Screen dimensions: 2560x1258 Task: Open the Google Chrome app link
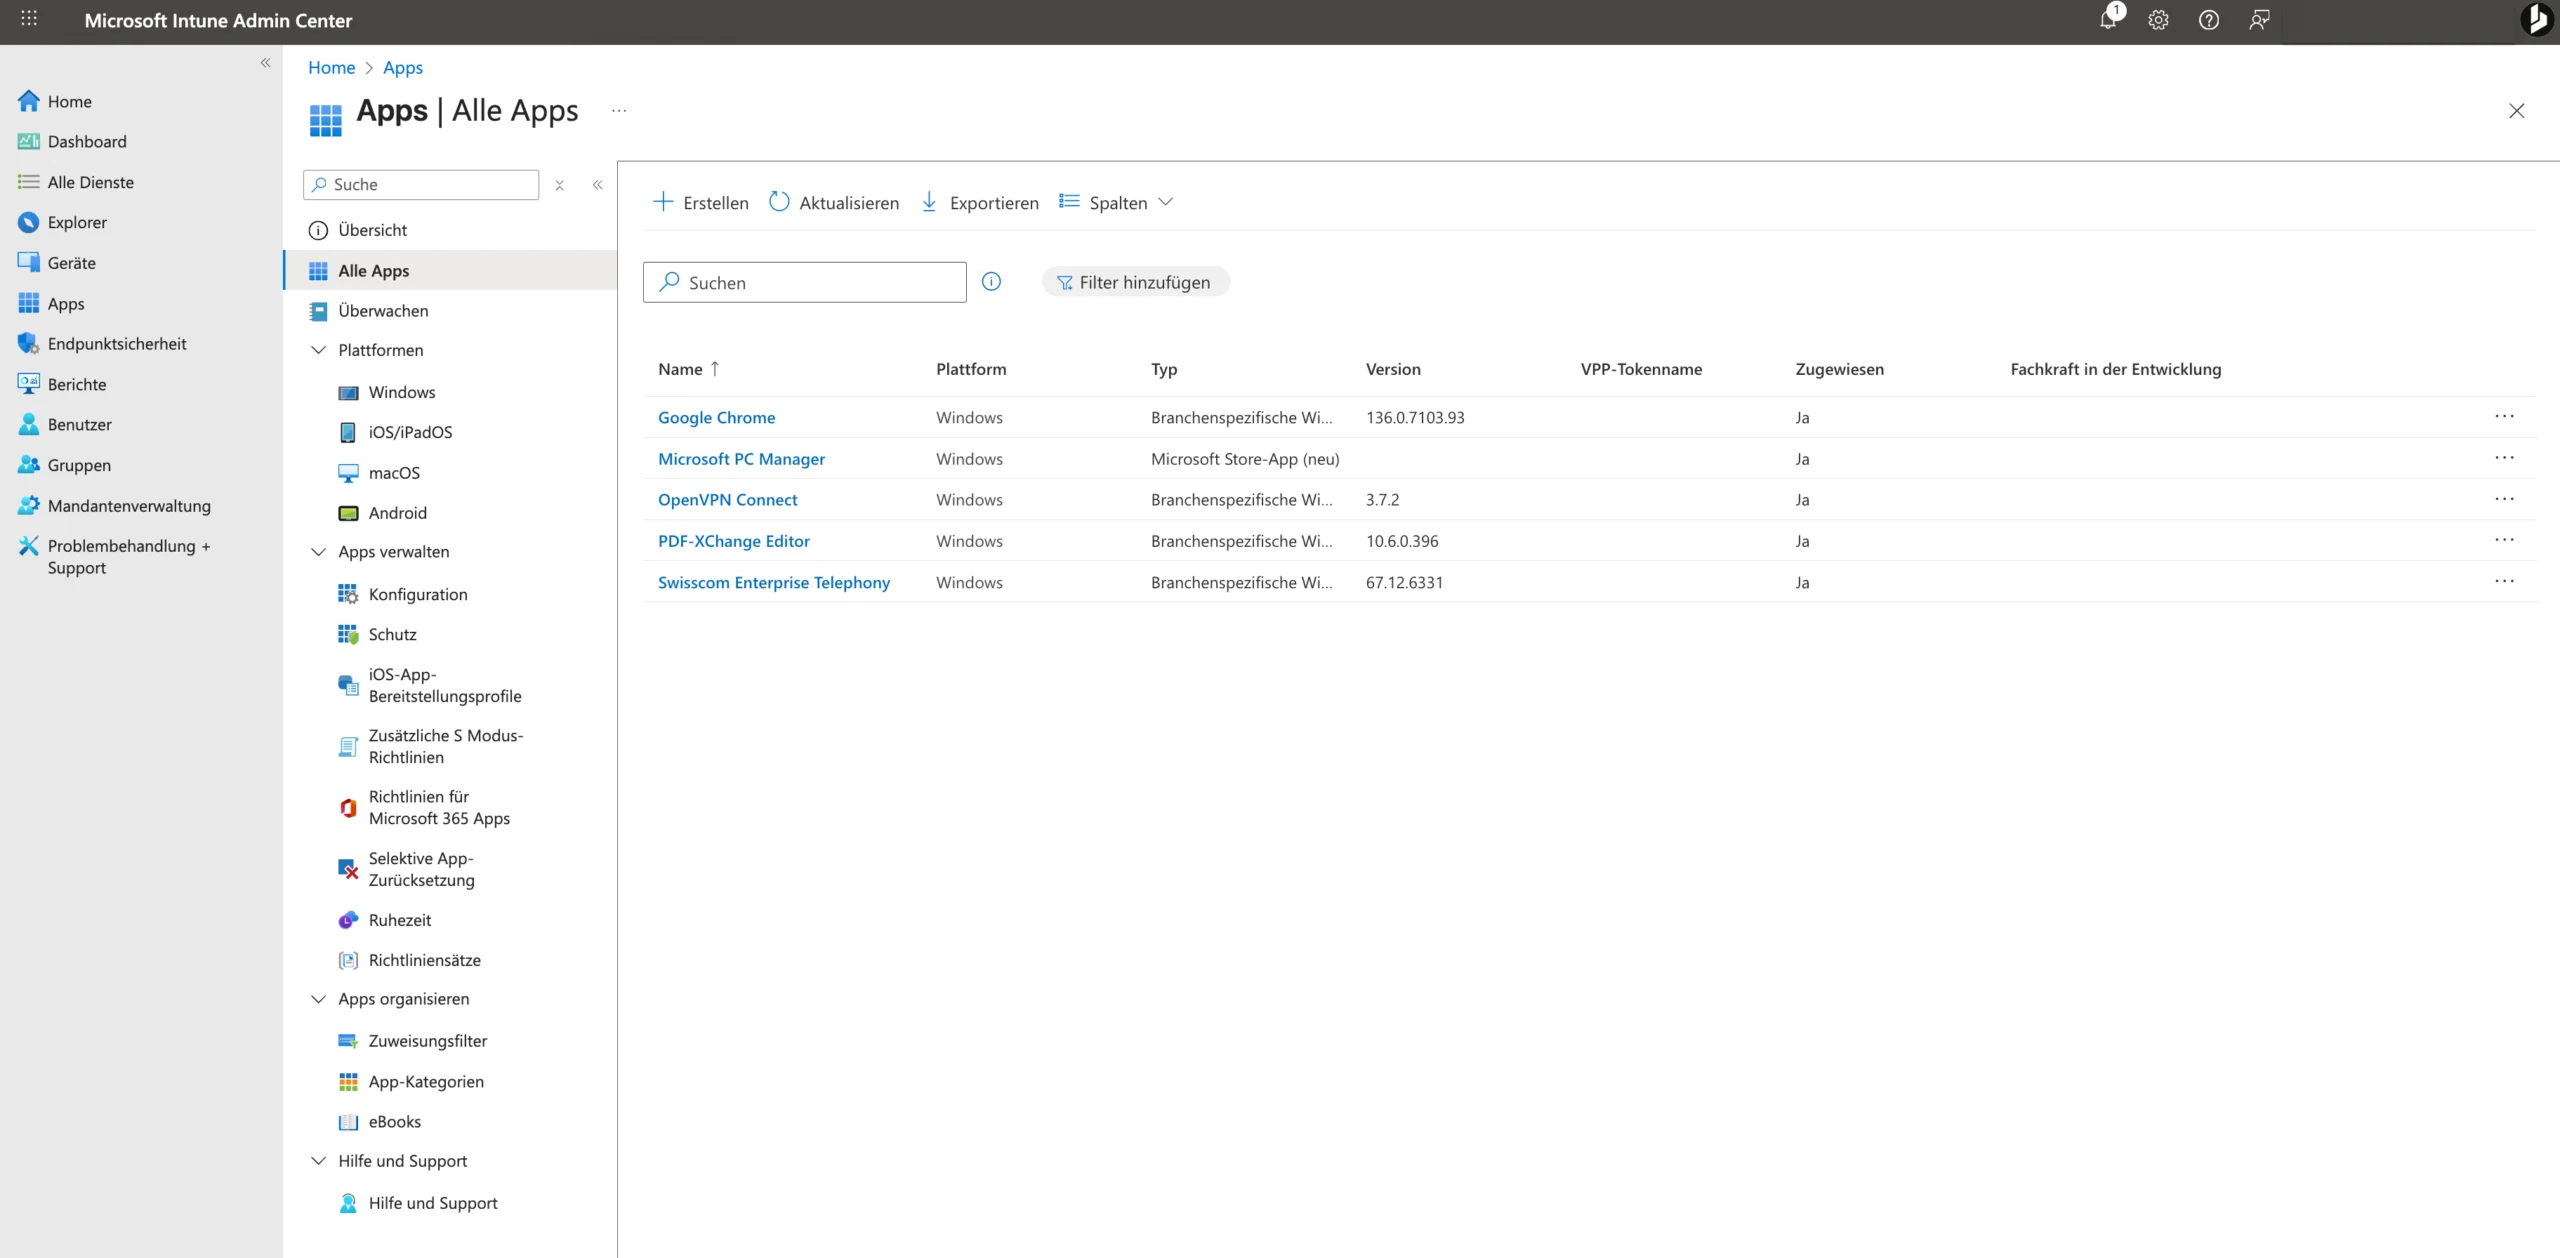[716, 418]
